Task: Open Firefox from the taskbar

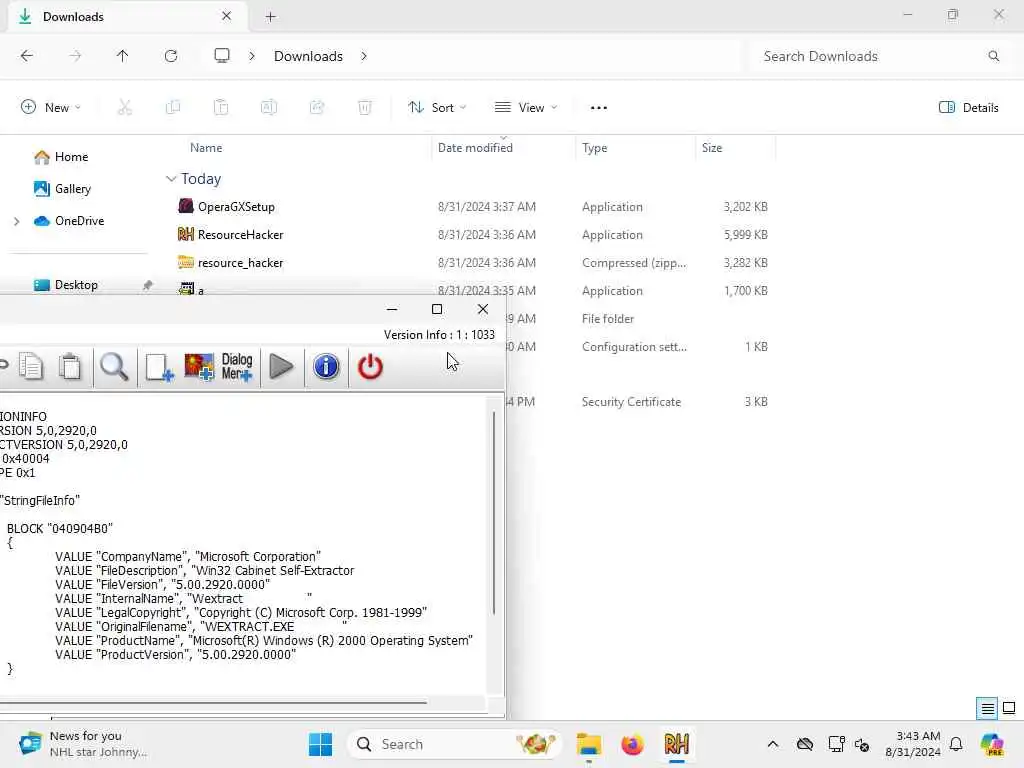Action: (632, 744)
